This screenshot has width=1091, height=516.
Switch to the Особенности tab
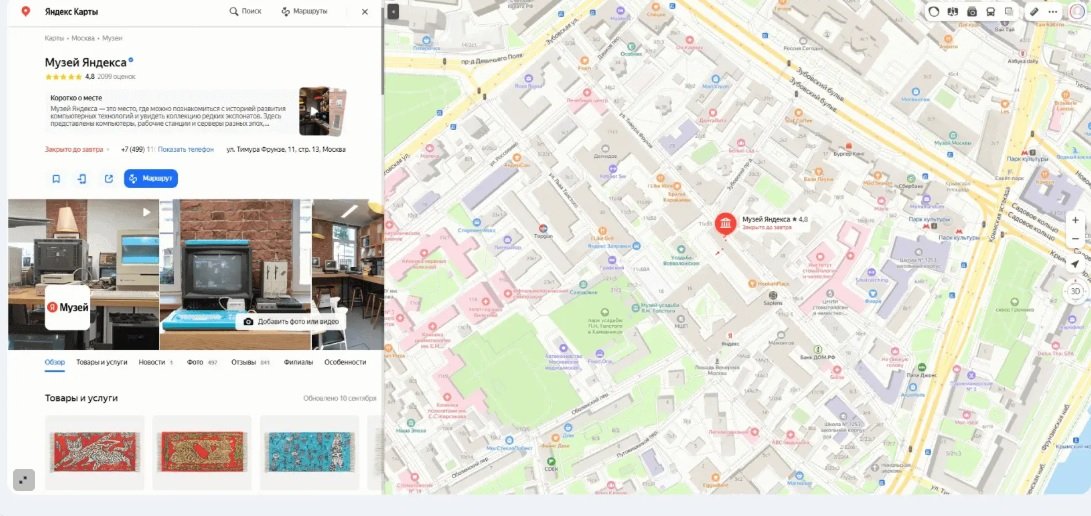coord(345,362)
